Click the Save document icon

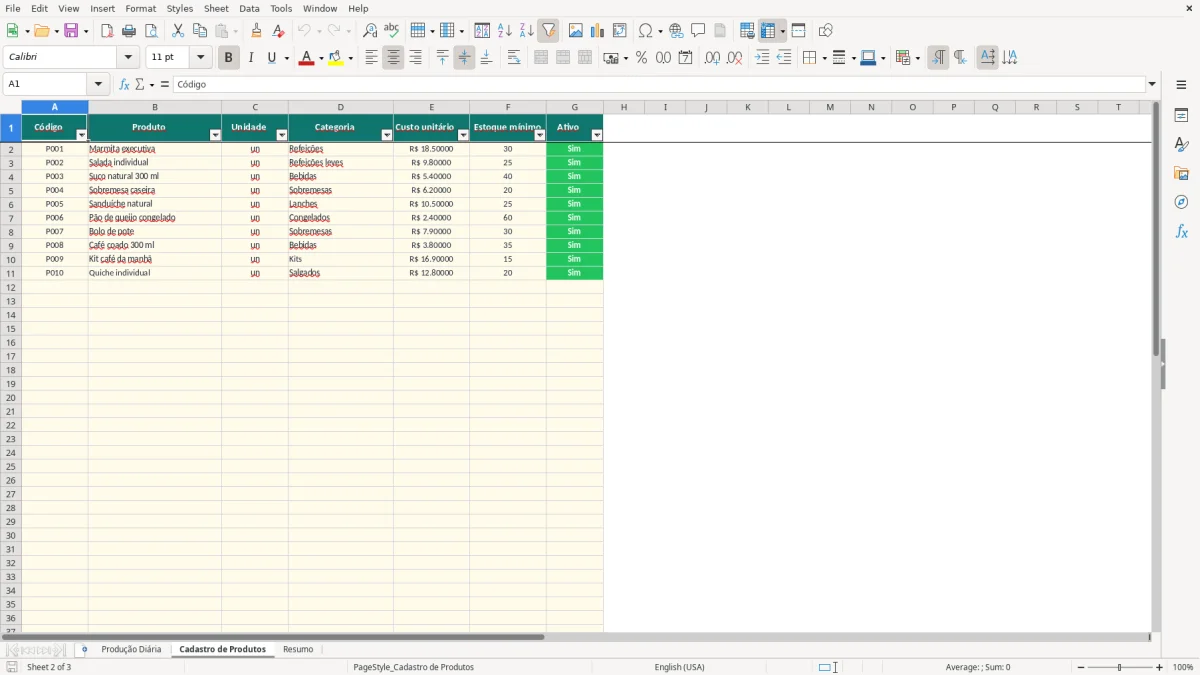71,31
